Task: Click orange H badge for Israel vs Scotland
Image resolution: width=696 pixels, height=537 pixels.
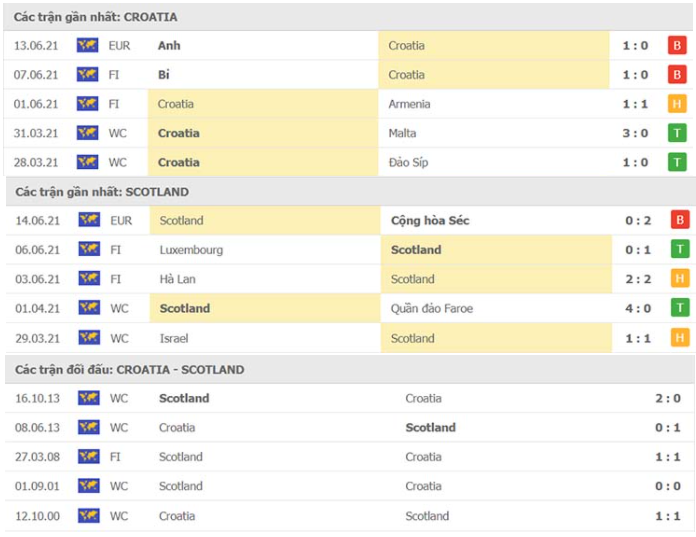Action: pyautogui.click(x=677, y=338)
